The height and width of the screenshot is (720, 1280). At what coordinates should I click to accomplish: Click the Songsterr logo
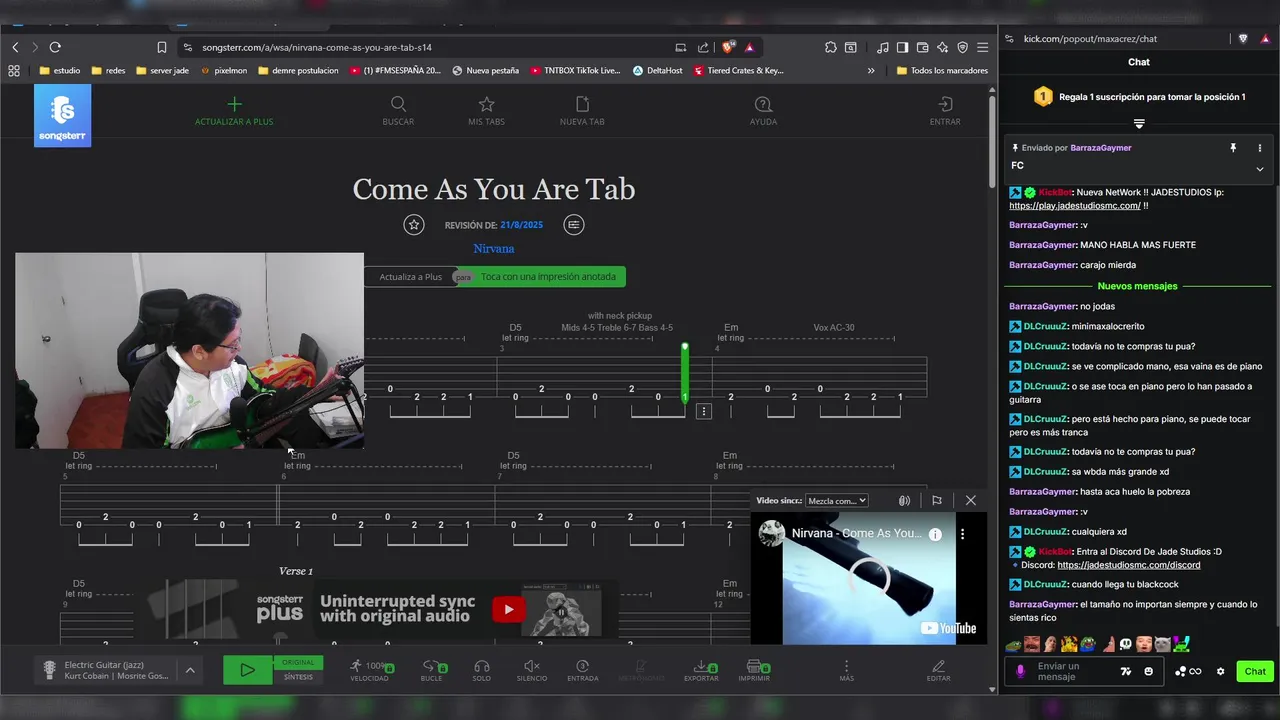pos(62,115)
